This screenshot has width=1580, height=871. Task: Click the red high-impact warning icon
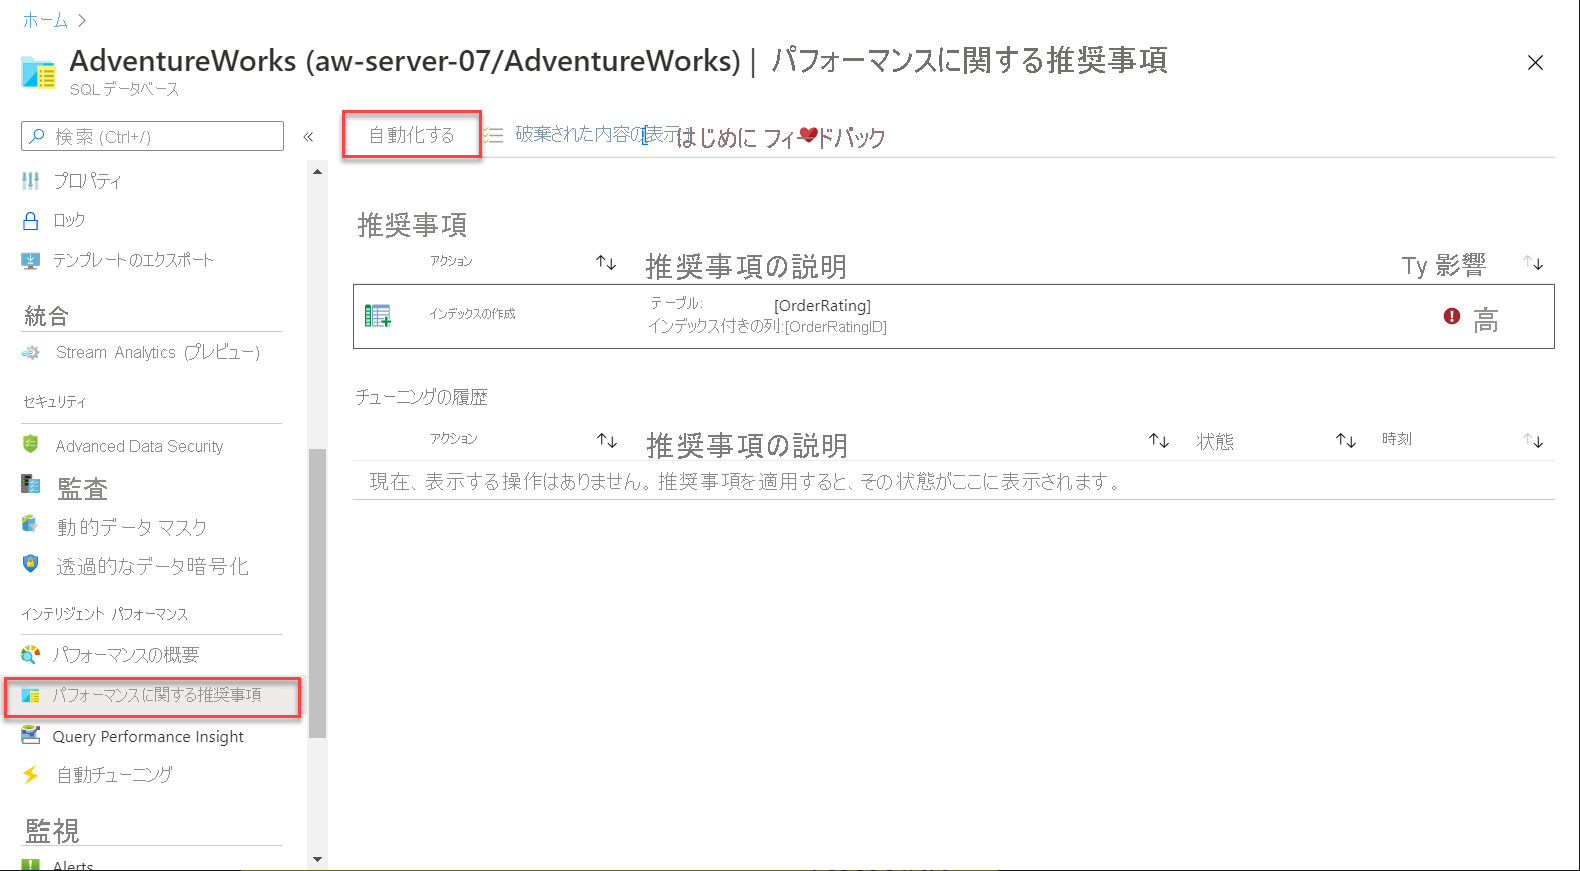(x=1452, y=316)
